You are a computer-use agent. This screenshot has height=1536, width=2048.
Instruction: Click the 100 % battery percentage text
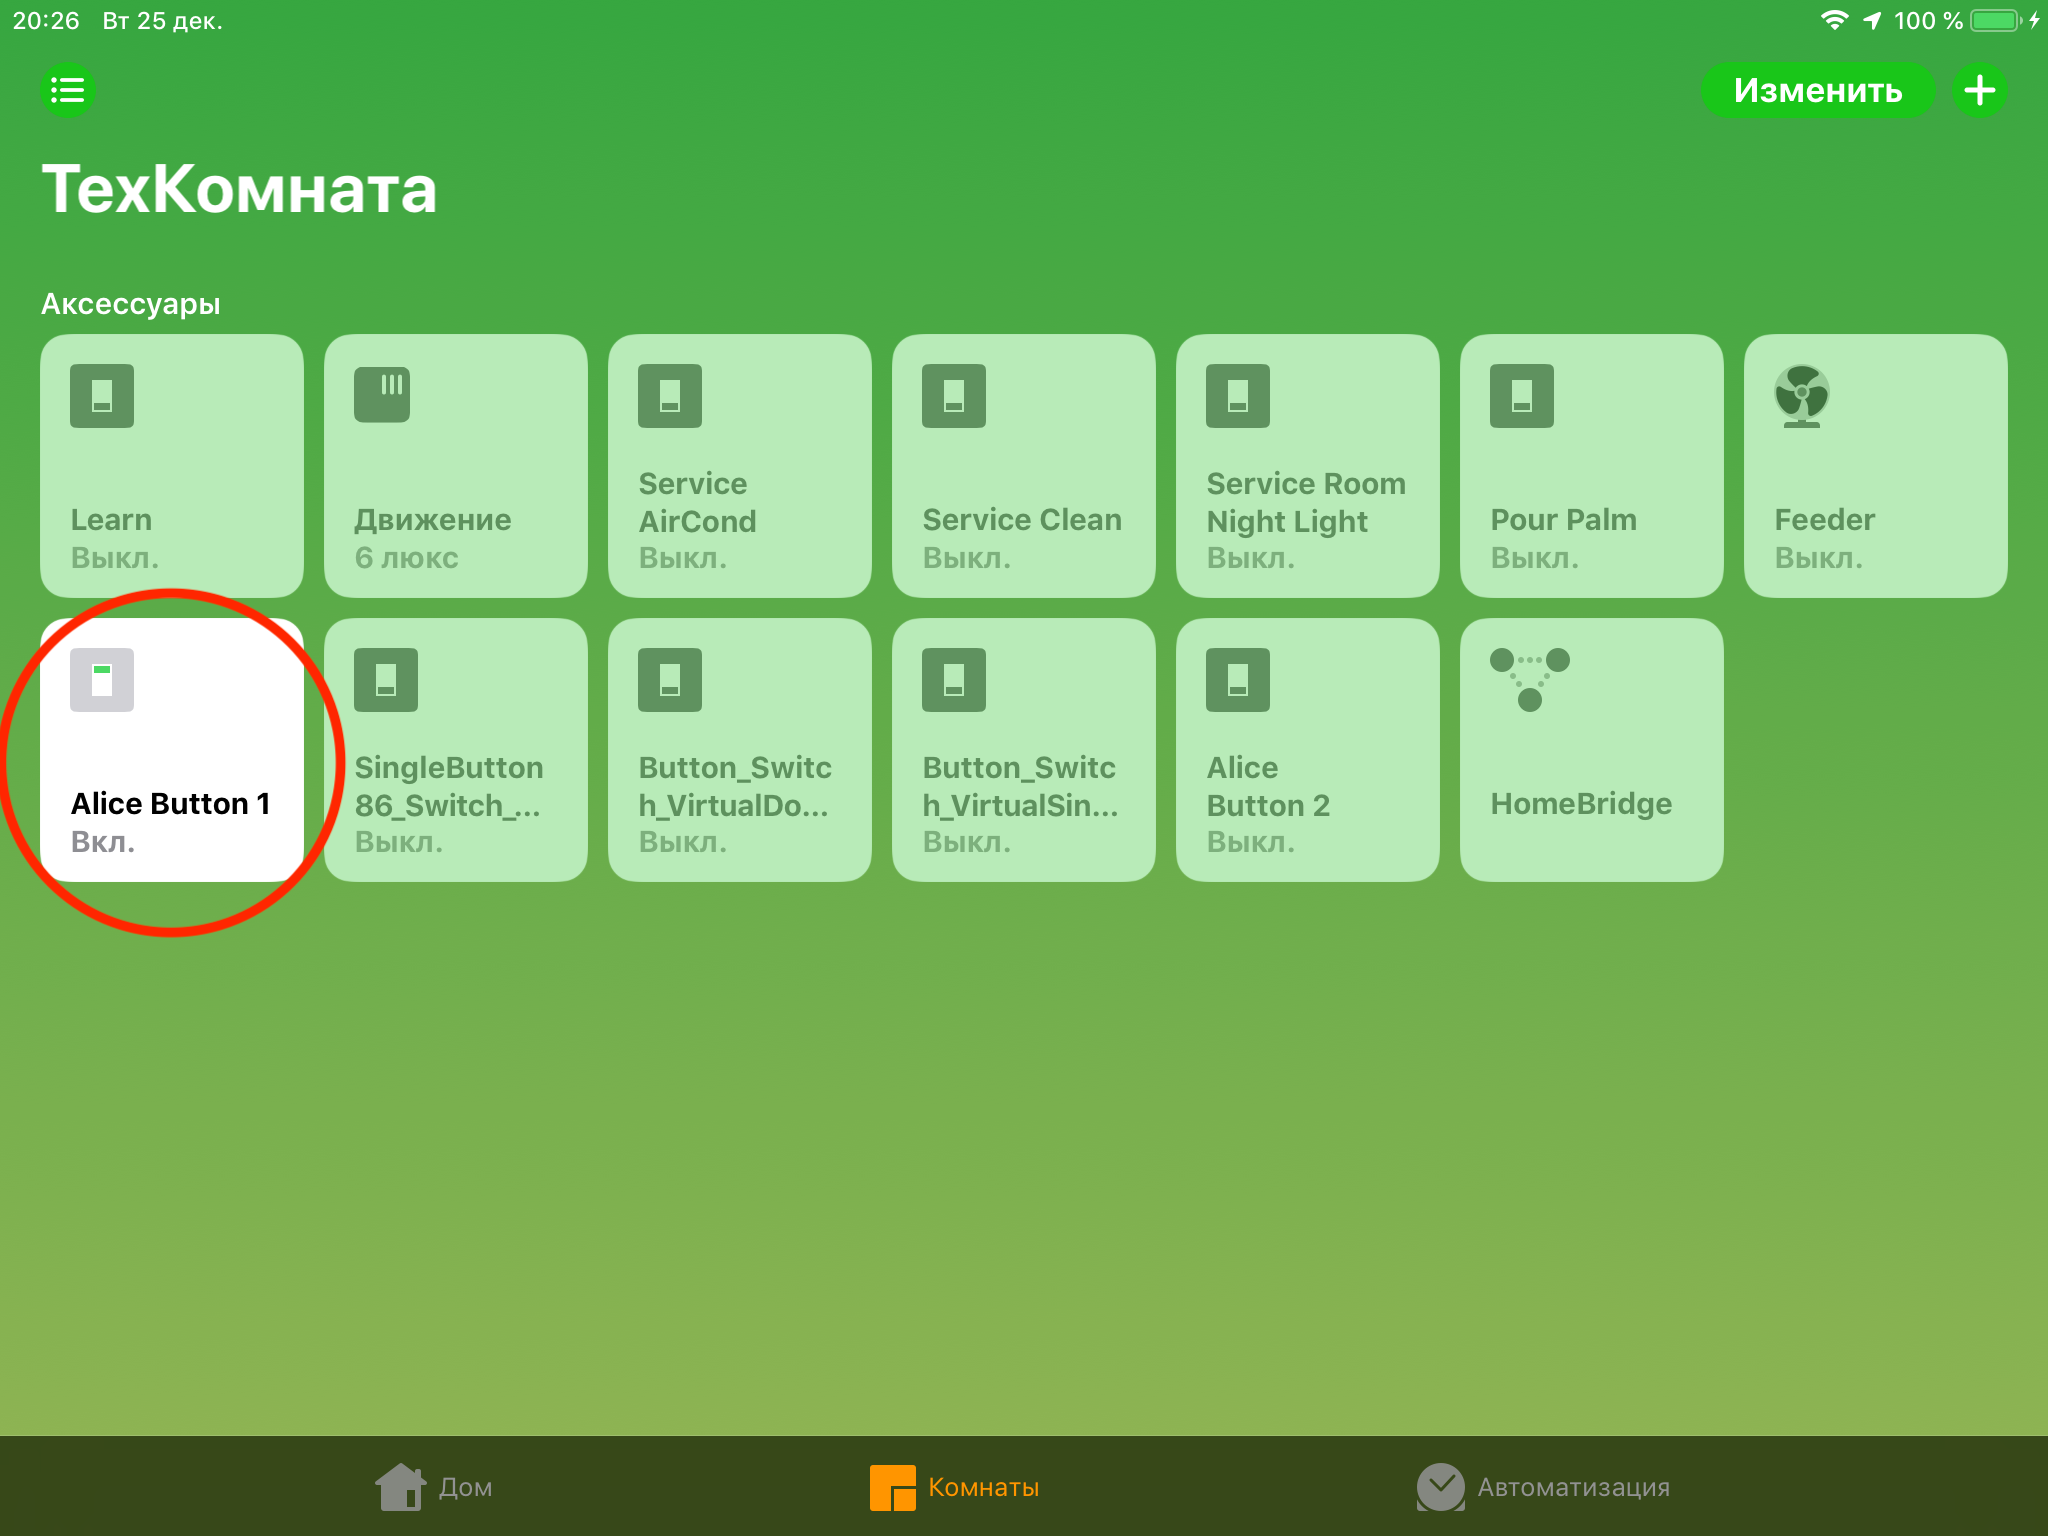coord(1928,20)
